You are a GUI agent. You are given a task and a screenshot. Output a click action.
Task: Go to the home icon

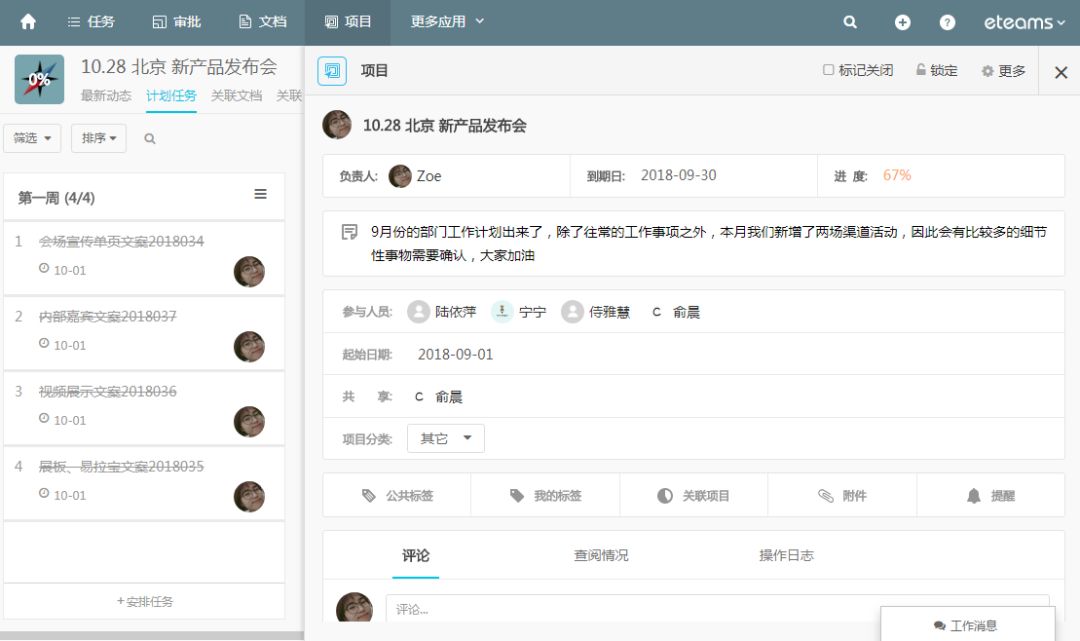coord(28,22)
